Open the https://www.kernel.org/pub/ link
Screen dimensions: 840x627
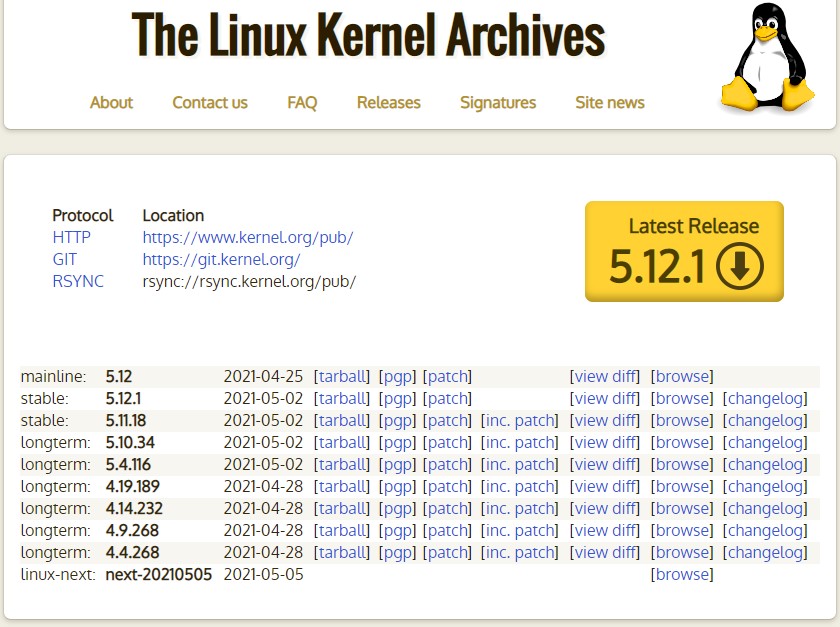247,237
